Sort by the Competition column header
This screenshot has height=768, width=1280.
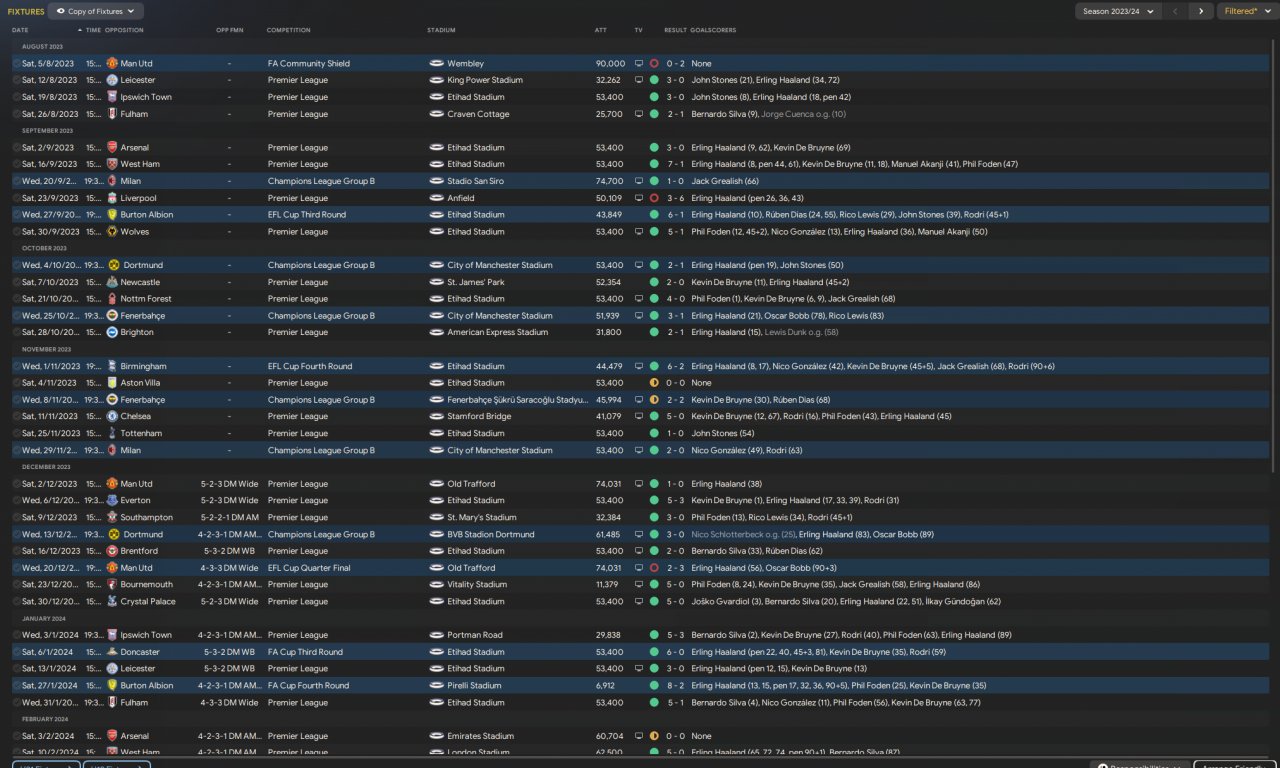click(x=289, y=30)
